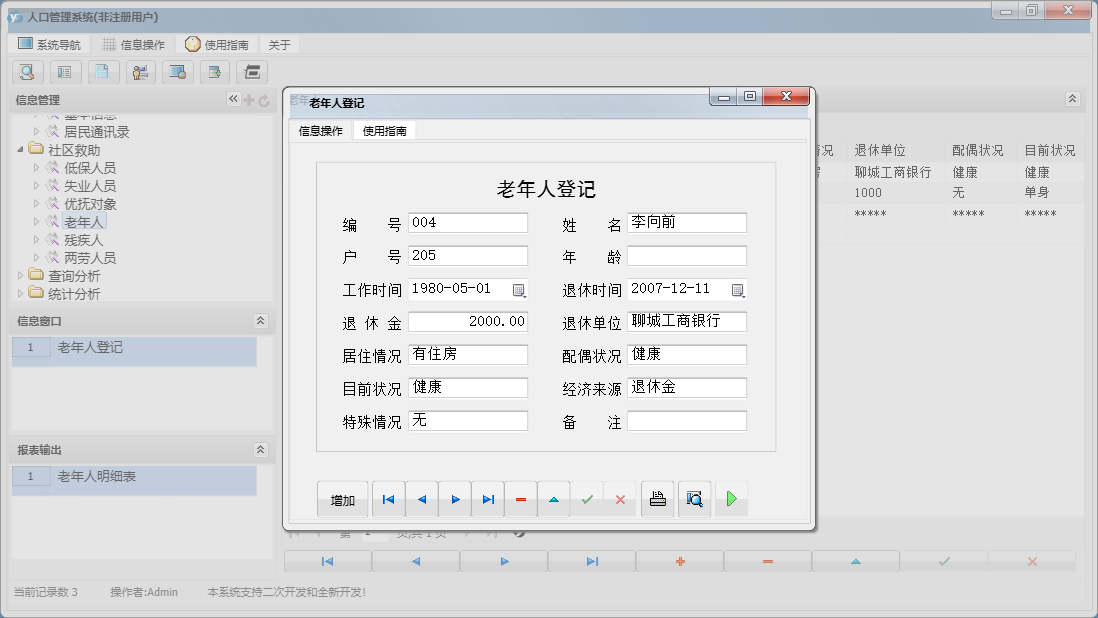Click the 年龄 input field
This screenshot has width=1098, height=618.
coord(687,256)
